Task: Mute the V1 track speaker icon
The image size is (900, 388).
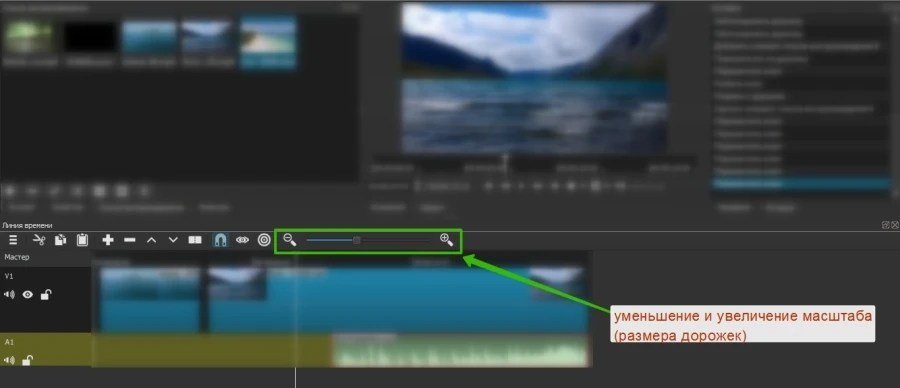Action: 9,294
